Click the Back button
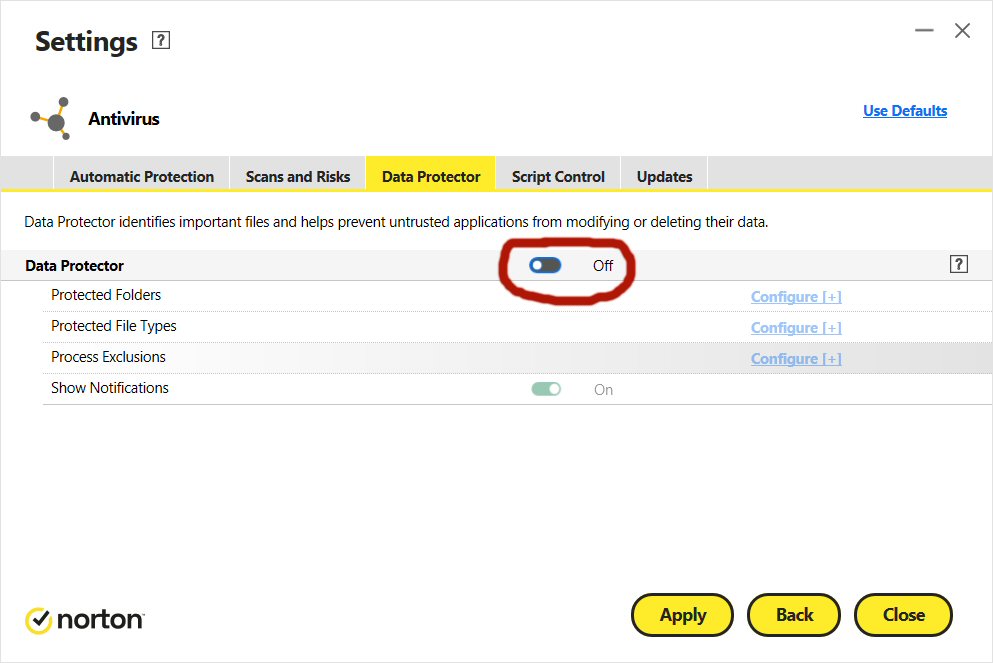Image resolution: width=993 pixels, height=663 pixels. [x=794, y=615]
